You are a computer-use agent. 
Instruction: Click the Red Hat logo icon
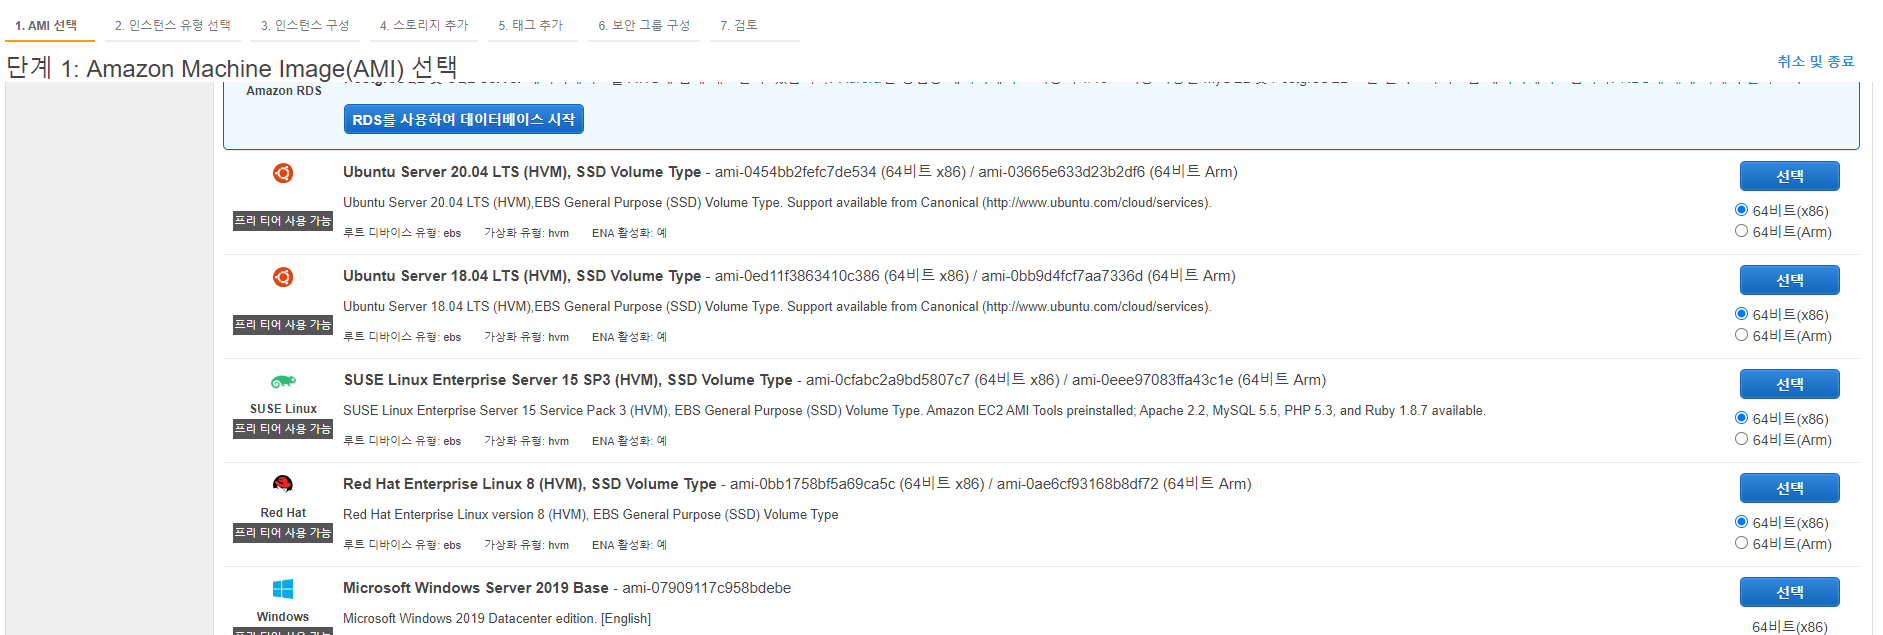point(283,484)
